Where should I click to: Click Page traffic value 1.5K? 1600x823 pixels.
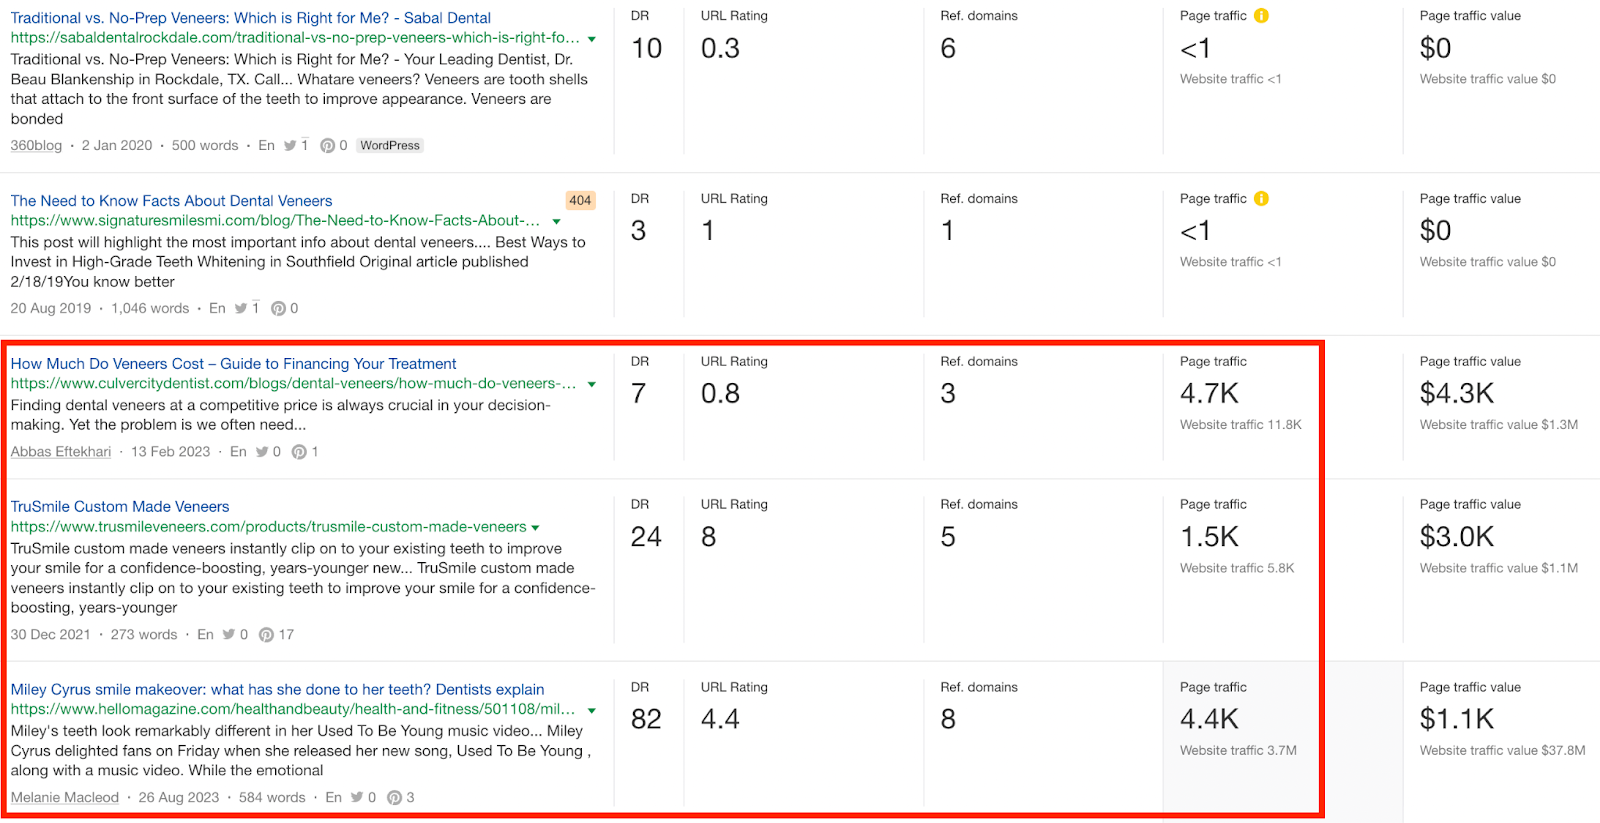coord(1209,537)
